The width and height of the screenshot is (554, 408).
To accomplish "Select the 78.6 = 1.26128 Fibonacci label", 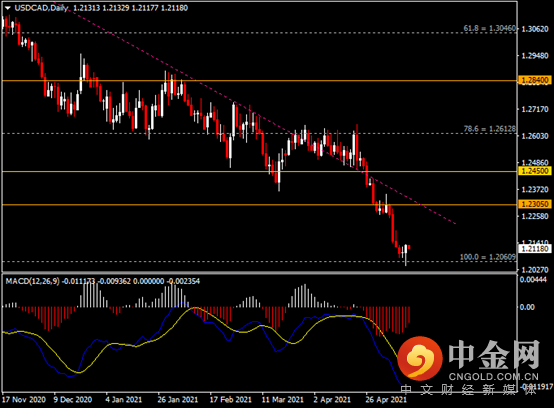I will tap(490, 129).
